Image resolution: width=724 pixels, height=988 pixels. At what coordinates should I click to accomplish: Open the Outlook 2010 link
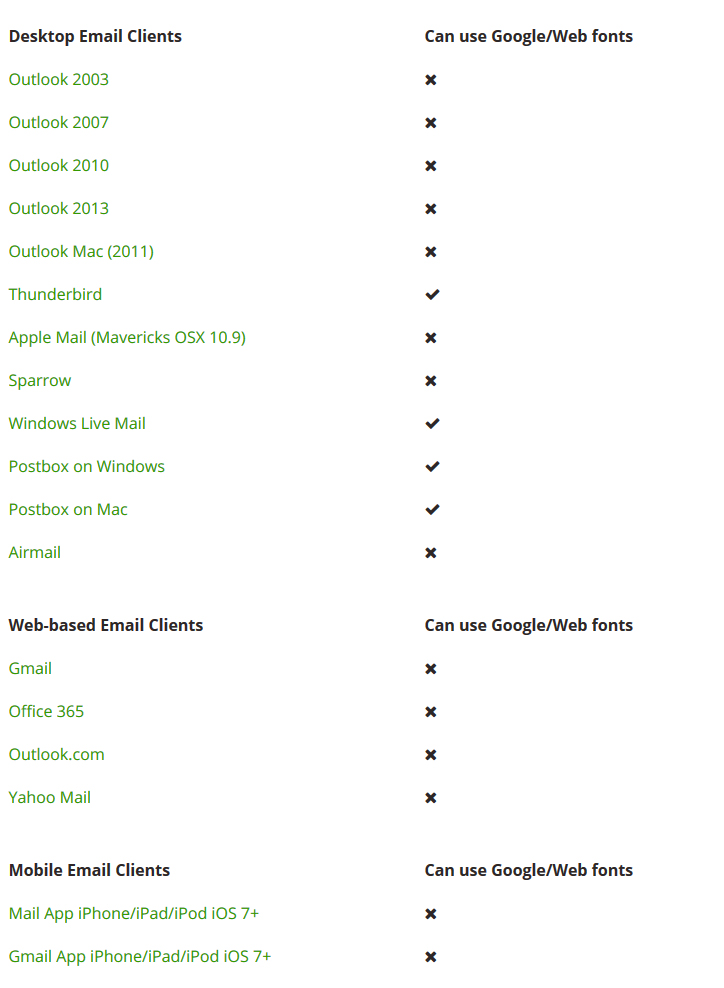tap(59, 166)
